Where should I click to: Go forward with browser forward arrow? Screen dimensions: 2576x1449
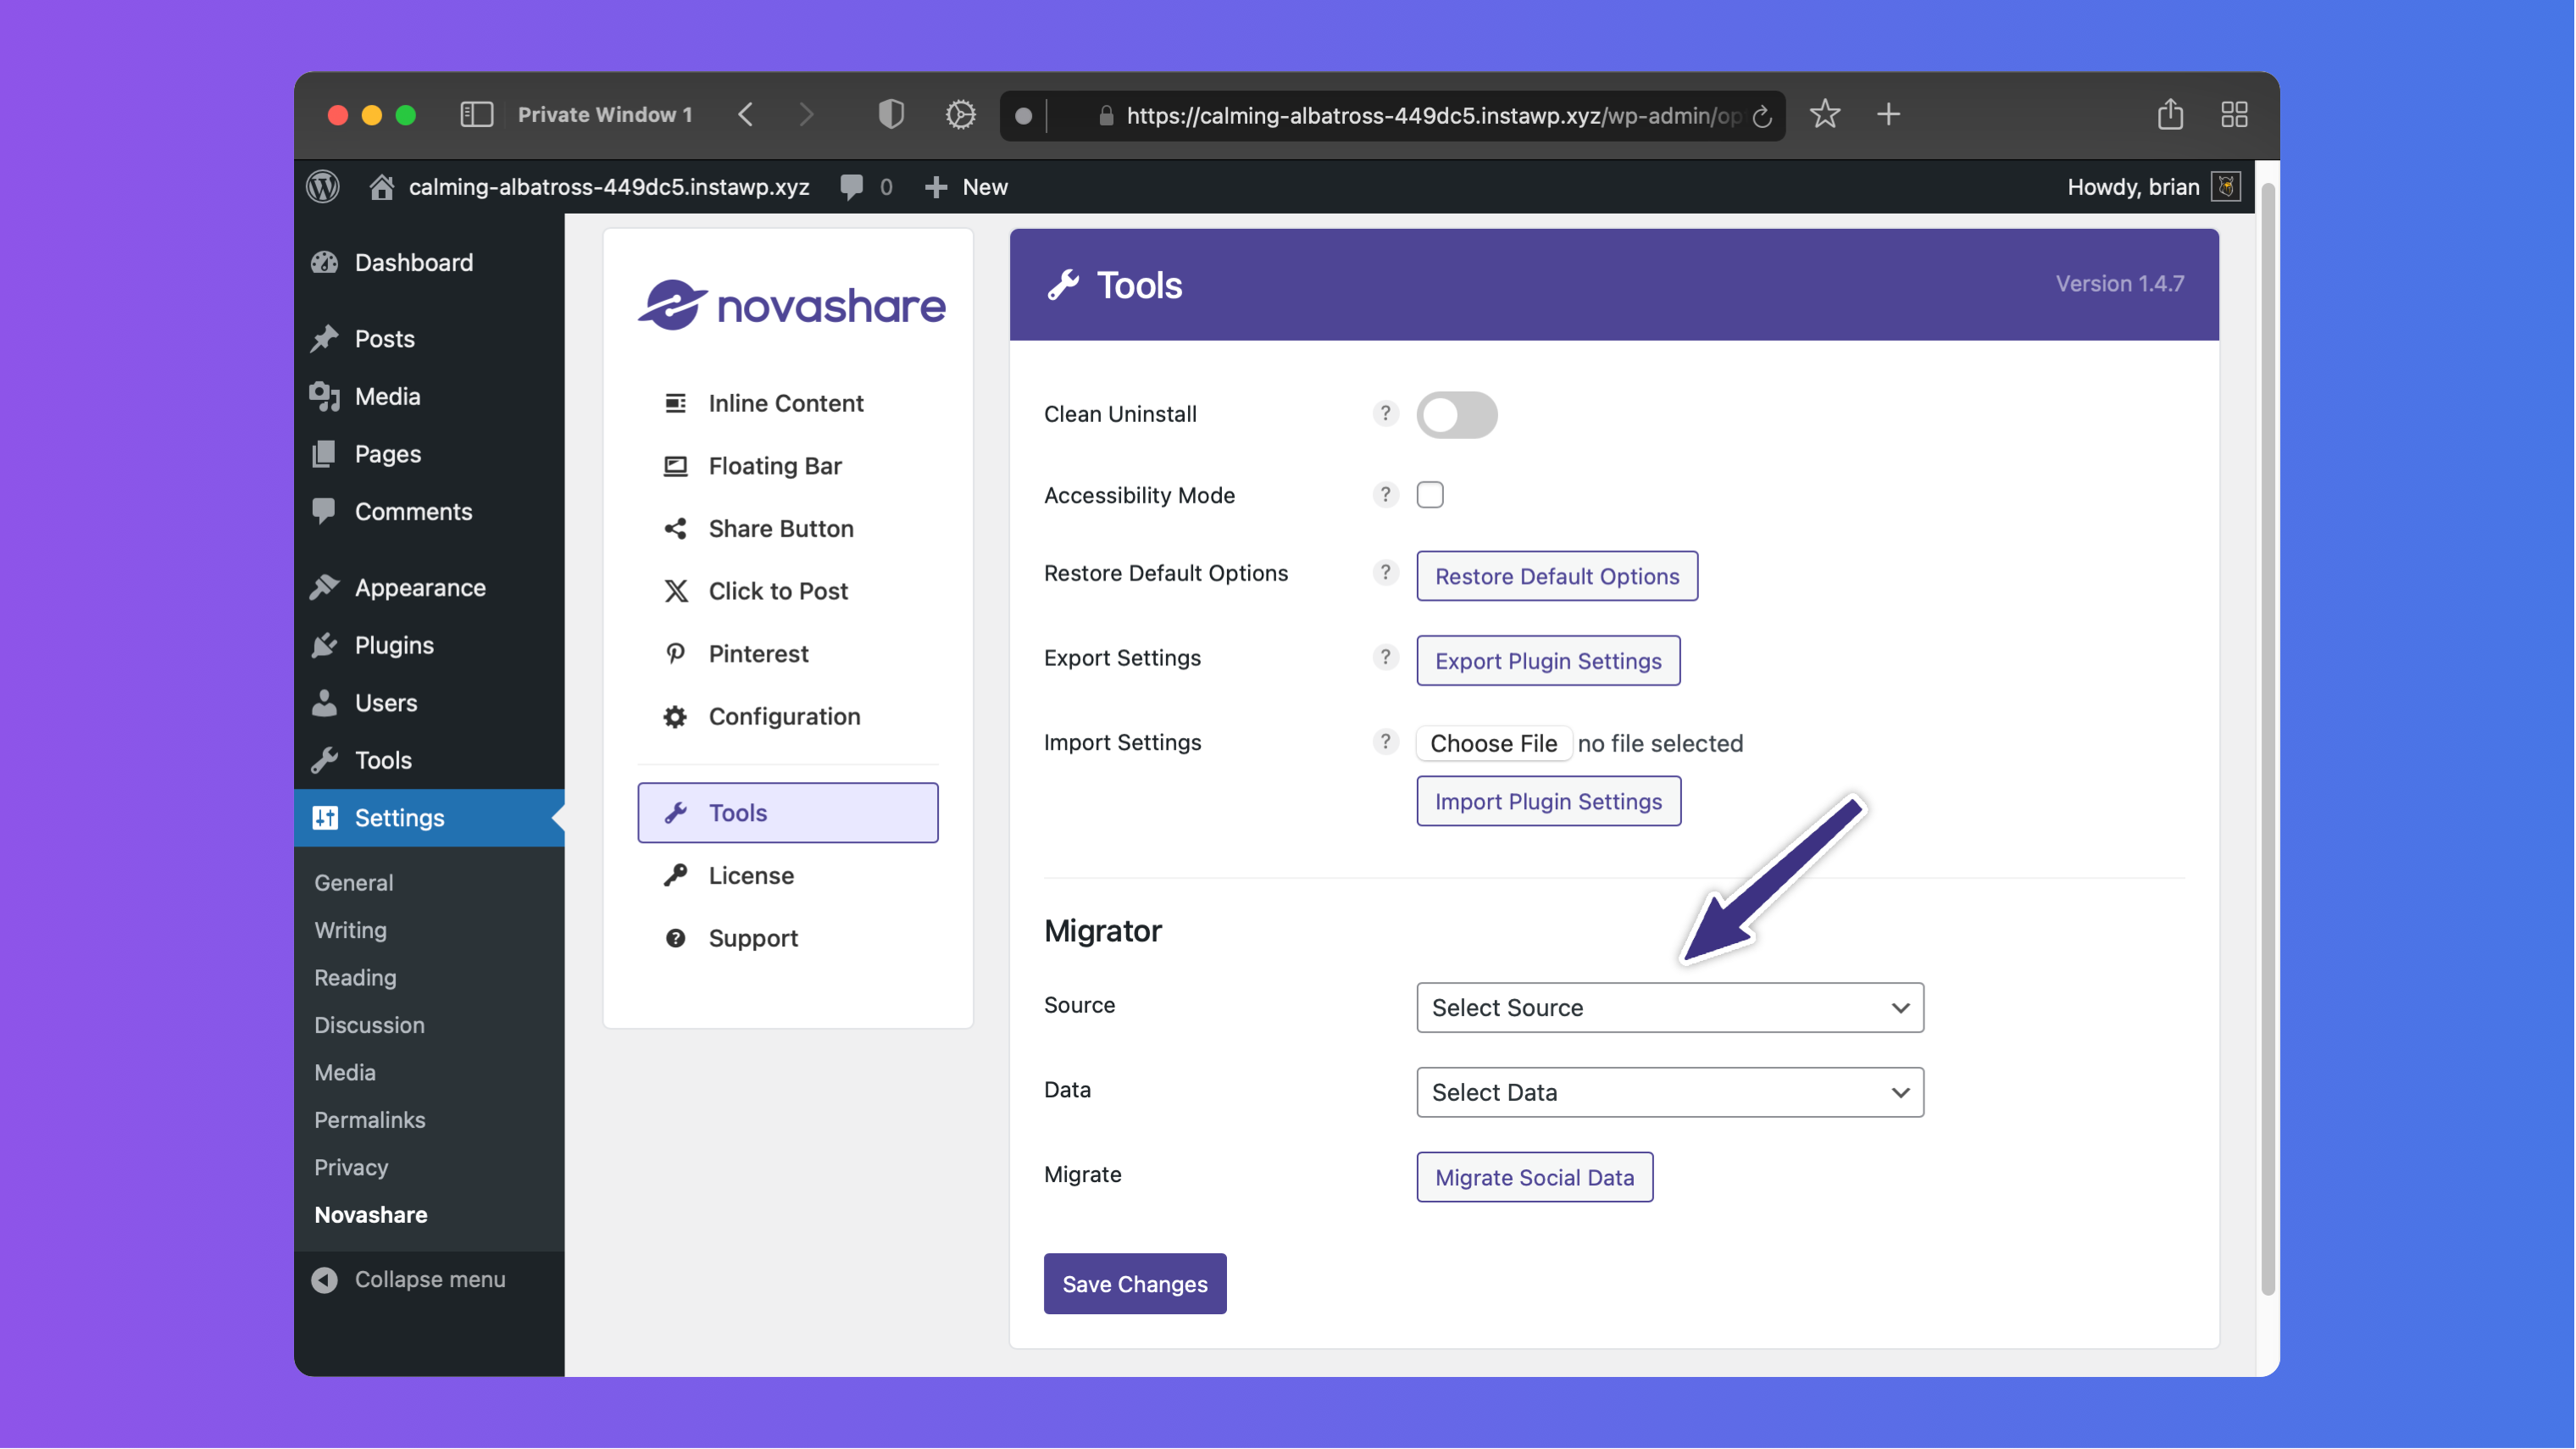pos(806,115)
